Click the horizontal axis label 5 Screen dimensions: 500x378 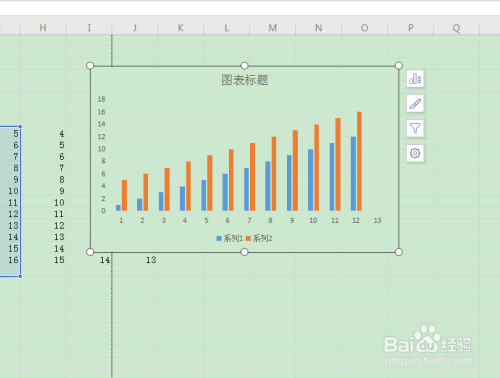coord(206,220)
